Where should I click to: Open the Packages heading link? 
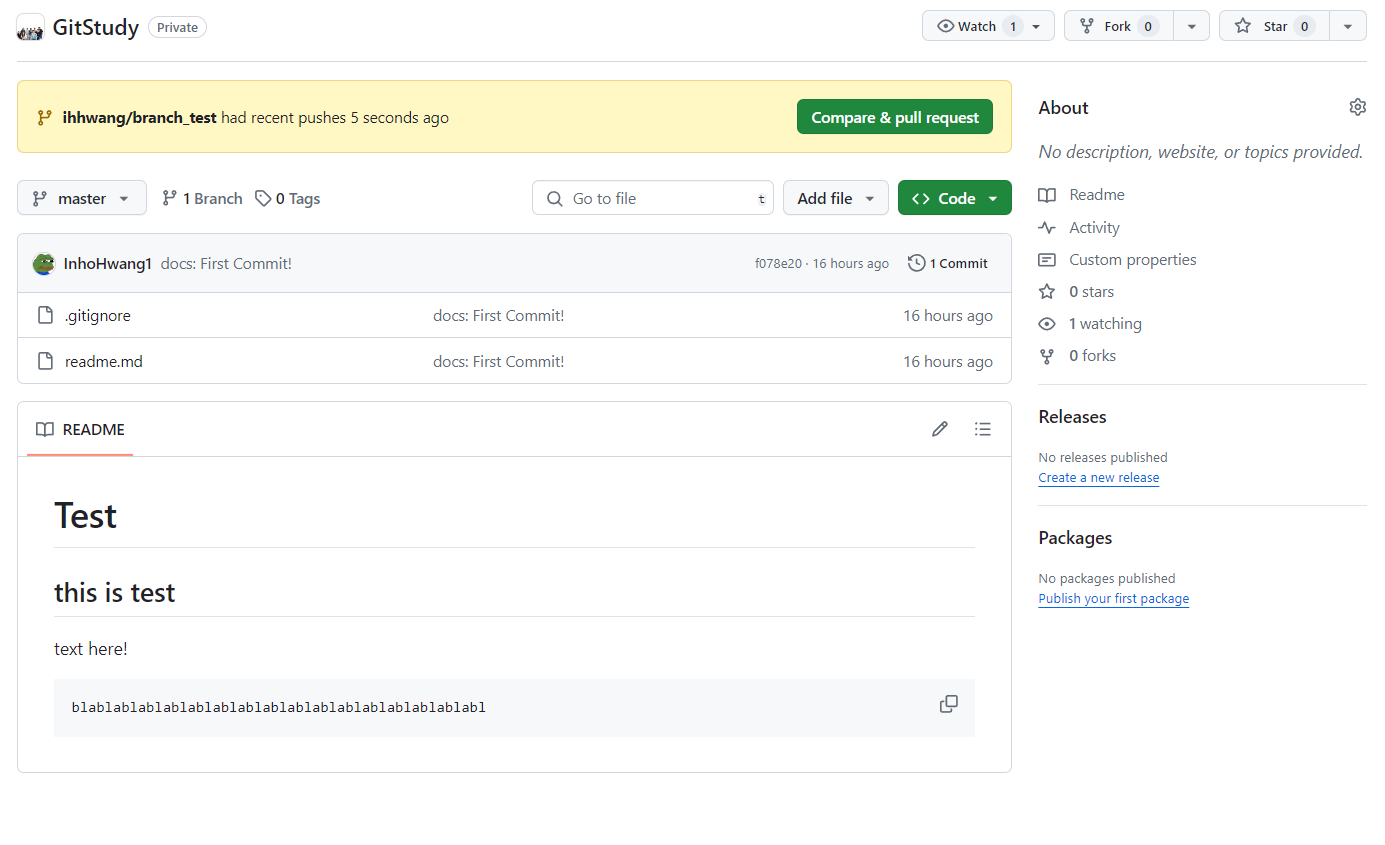[x=1075, y=538]
